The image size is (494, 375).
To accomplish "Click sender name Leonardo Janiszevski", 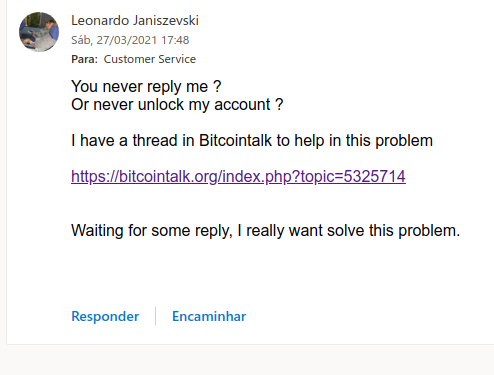I will (x=135, y=21).
